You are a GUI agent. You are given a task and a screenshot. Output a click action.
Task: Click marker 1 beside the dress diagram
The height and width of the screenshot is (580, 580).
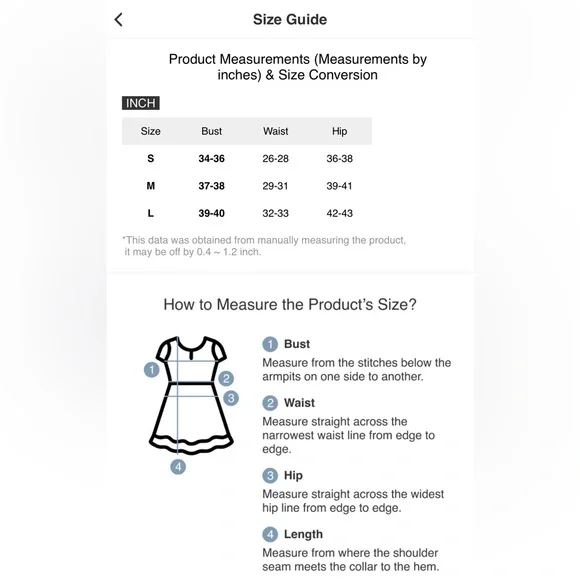tap(152, 370)
